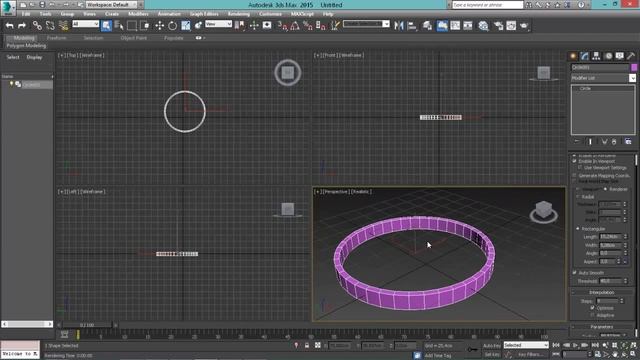The height and width of the screenshot is (360, 640).
Task: Click the Redo arrow in main toolbar
Action: pos(22,26)
